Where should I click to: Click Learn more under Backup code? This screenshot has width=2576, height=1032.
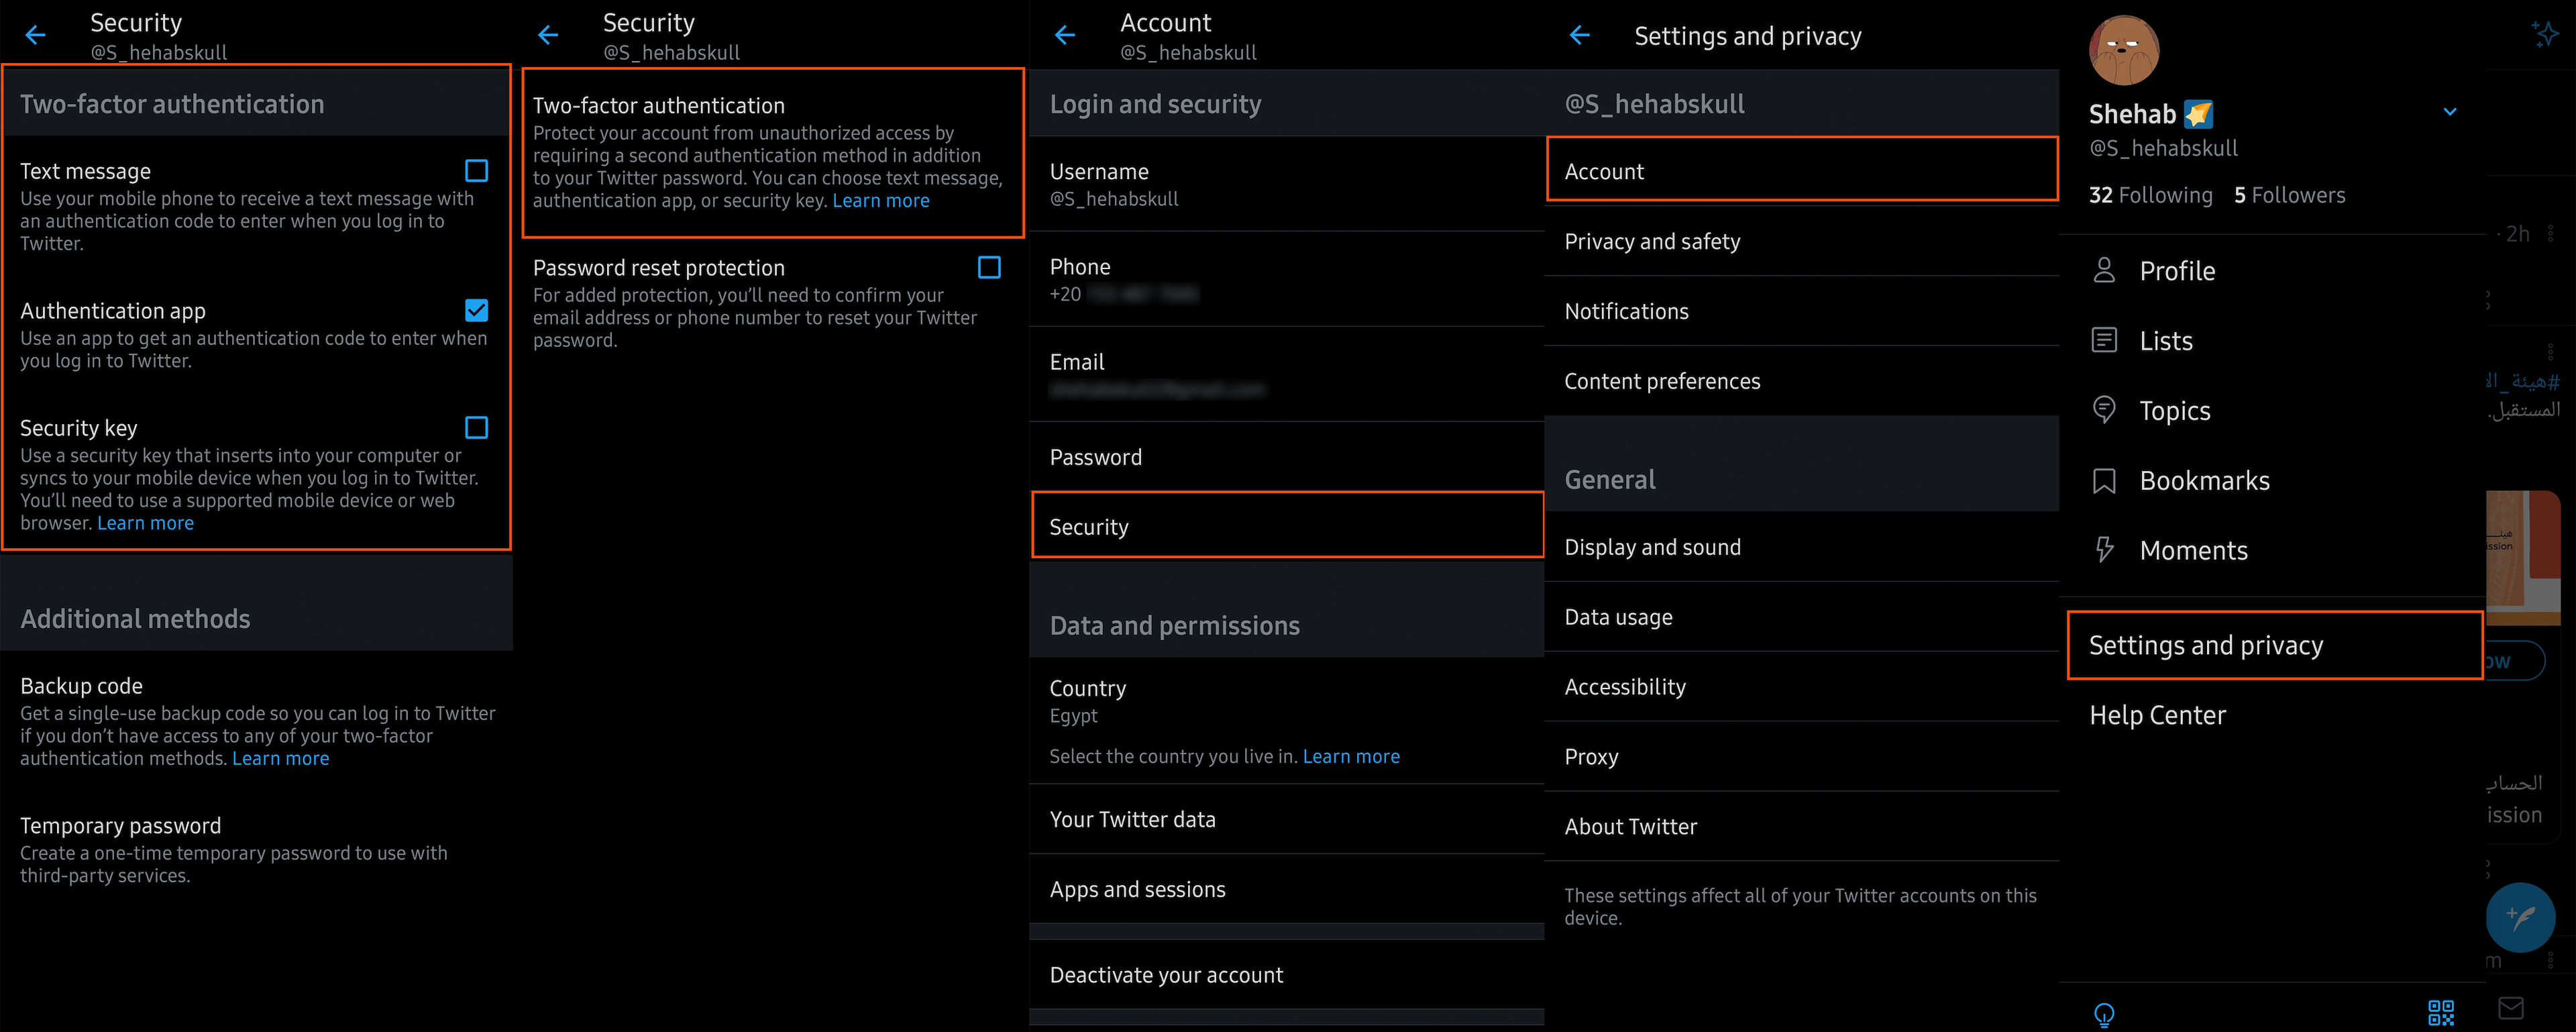coord(280,759)
